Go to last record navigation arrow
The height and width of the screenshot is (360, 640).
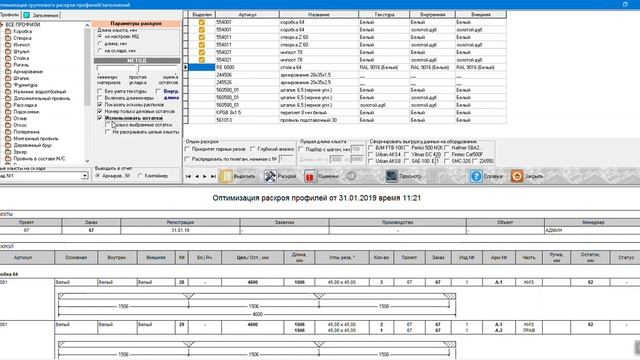[x=213, y=176]
